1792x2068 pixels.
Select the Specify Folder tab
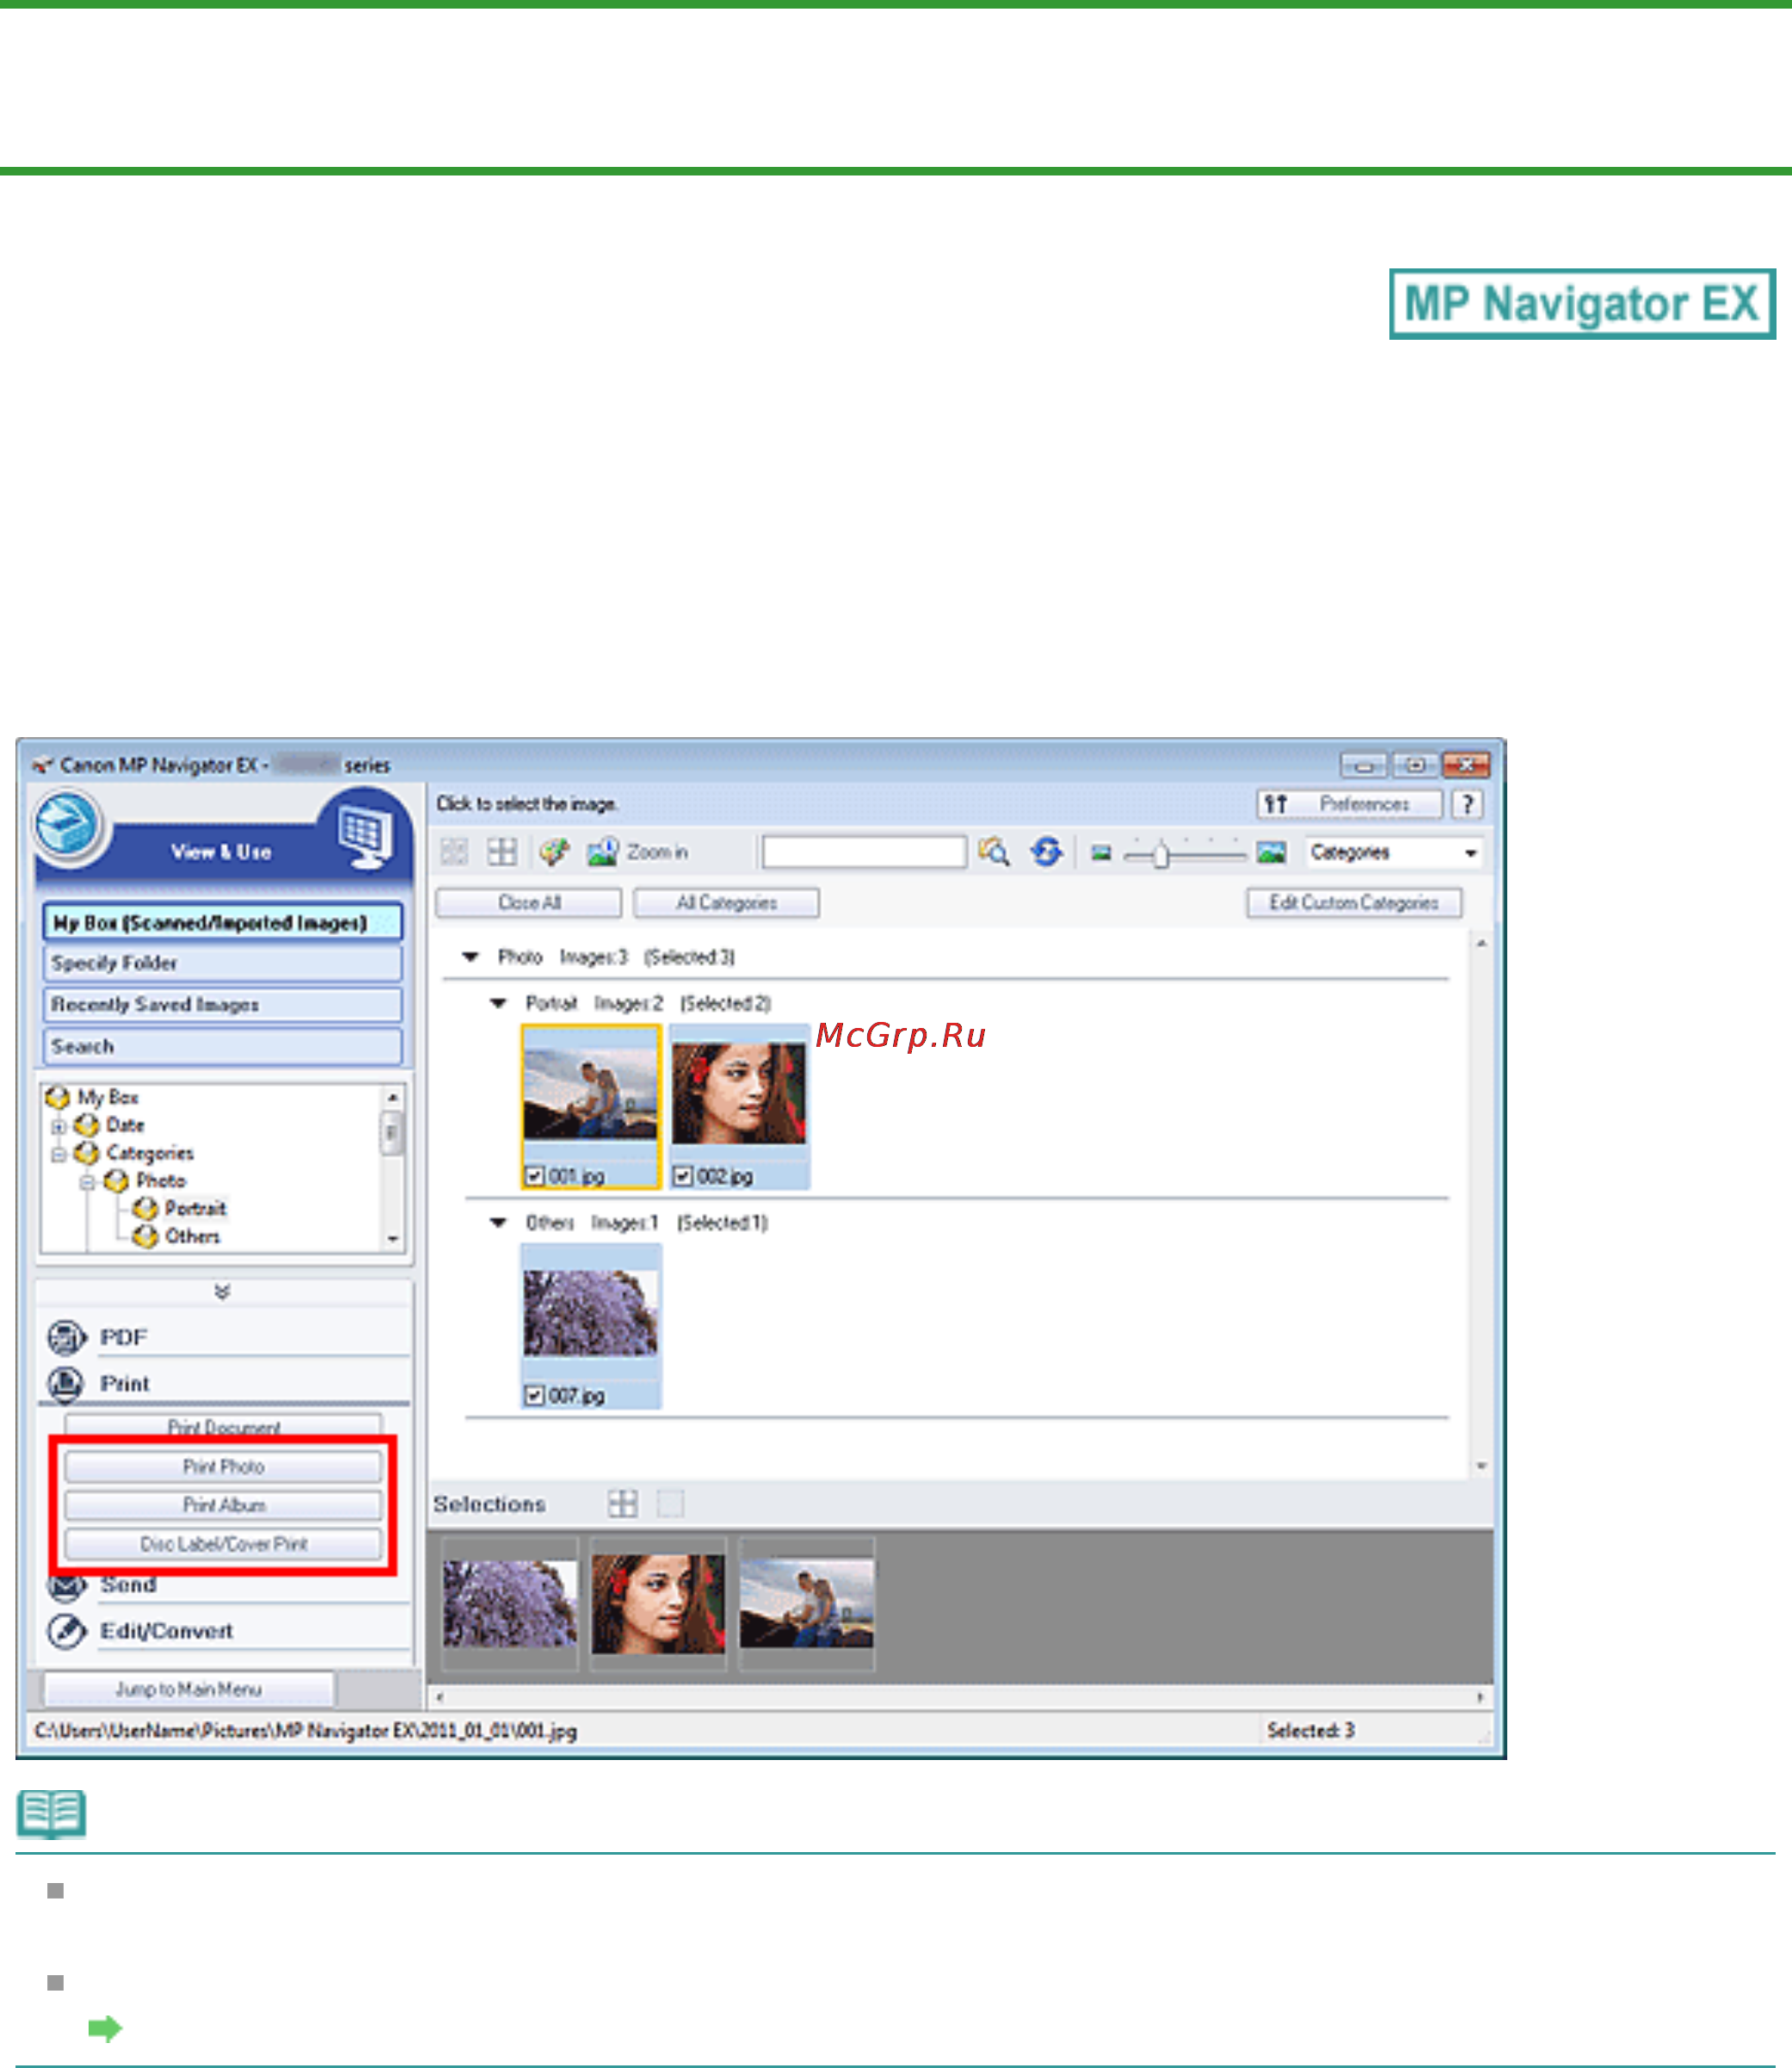tap(222, 963)
